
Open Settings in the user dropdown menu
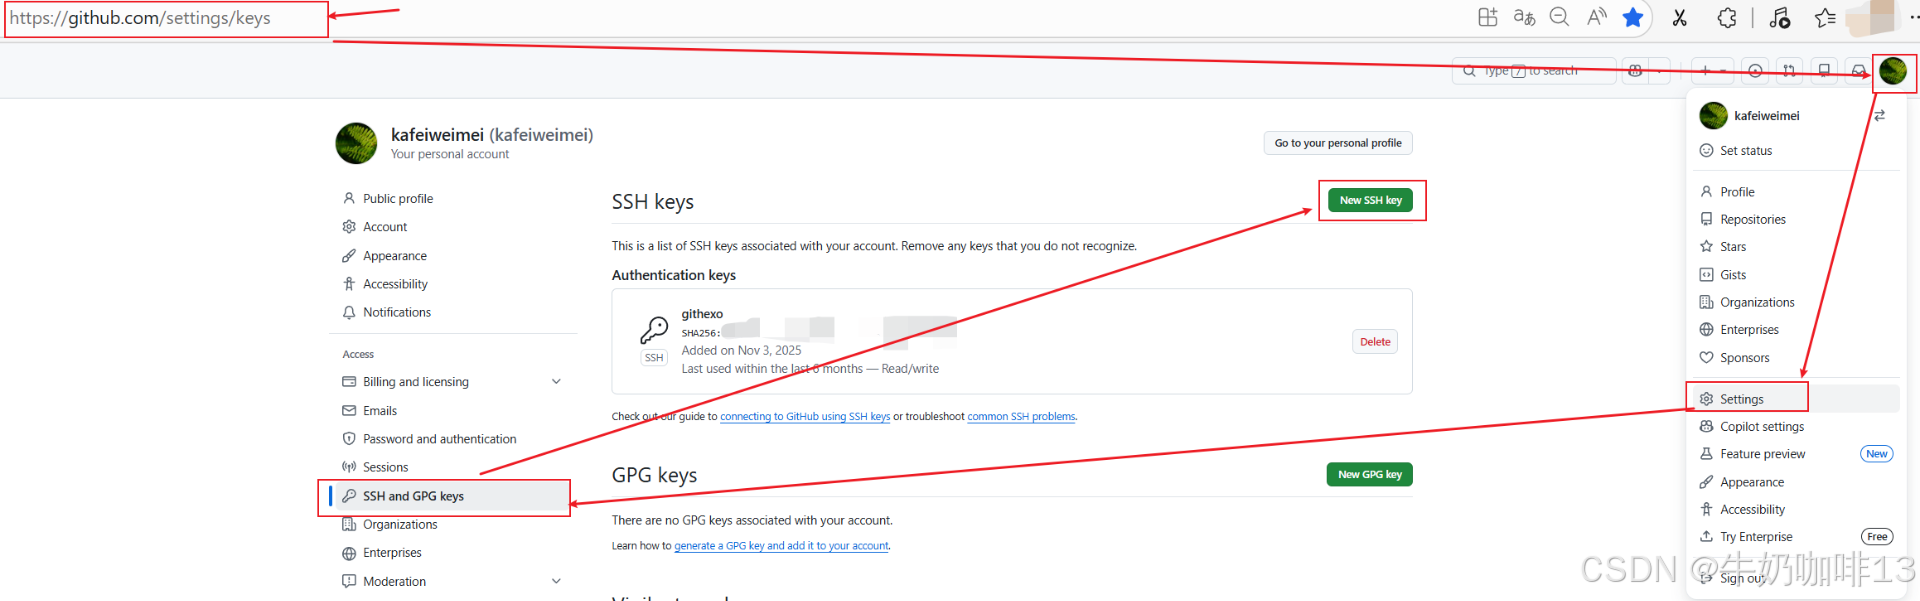click(x=1797, y=399)
